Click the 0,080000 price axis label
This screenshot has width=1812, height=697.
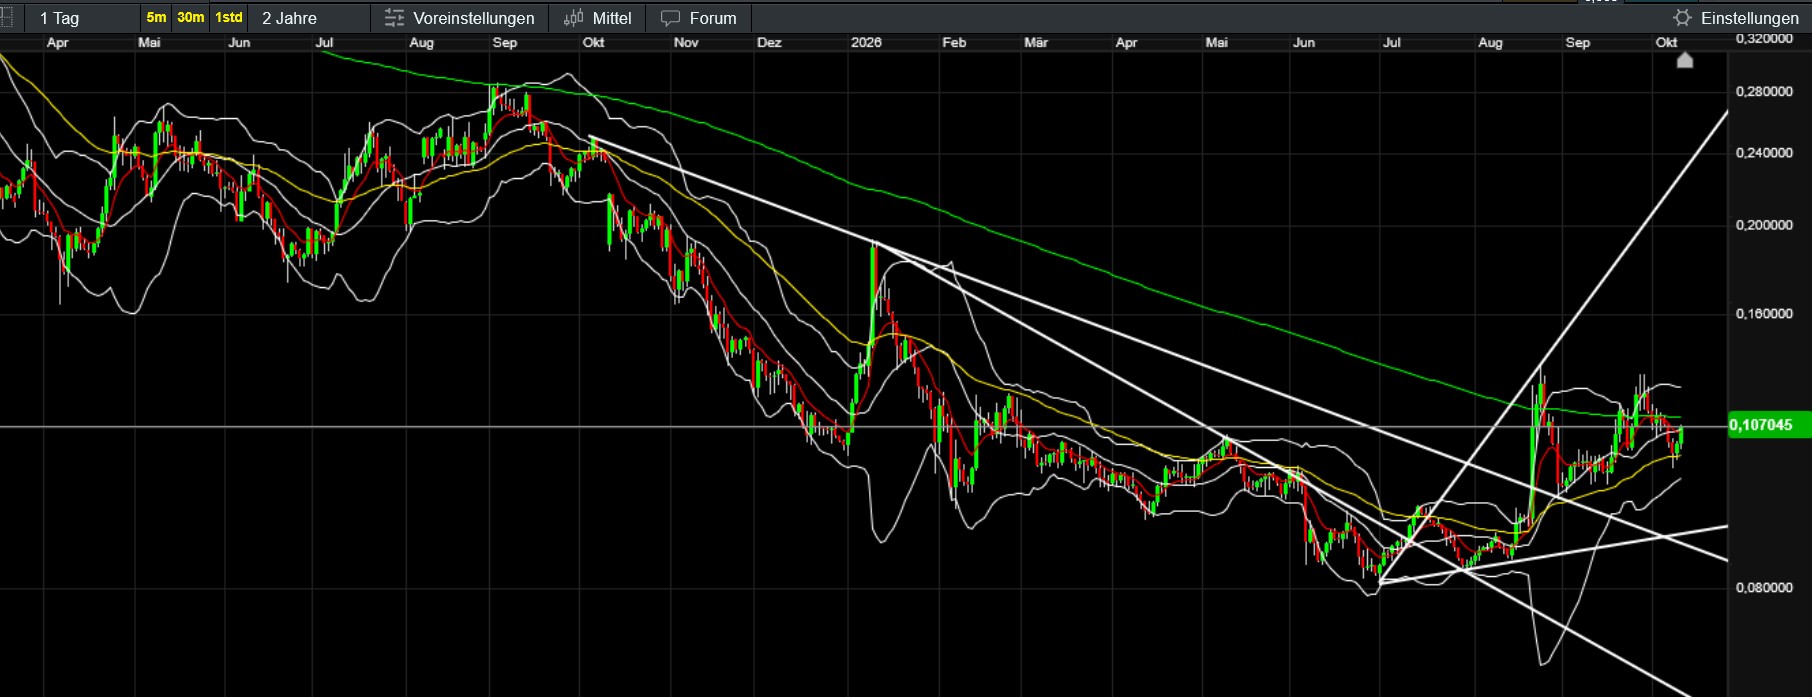[1764, 588]
